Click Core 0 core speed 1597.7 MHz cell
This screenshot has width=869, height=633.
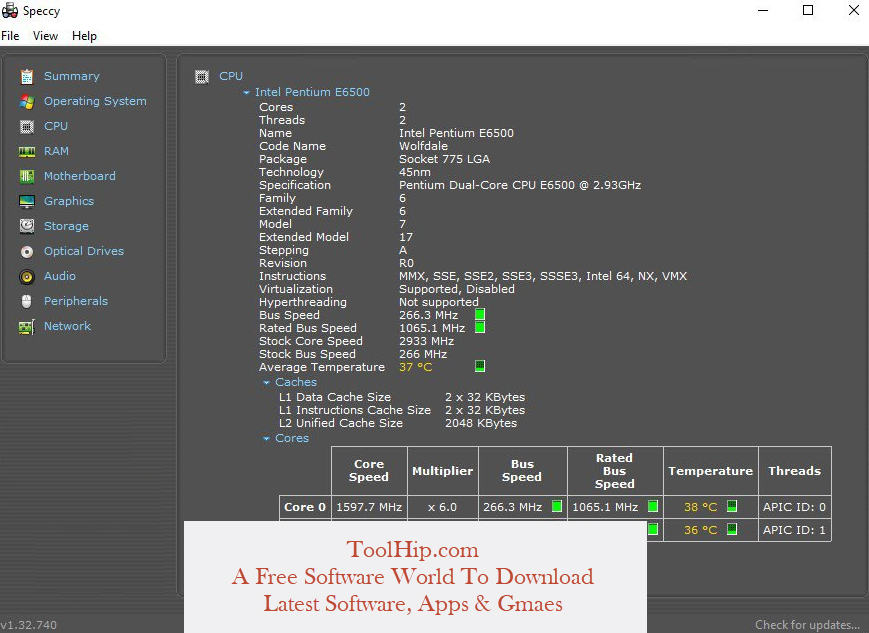369,507
